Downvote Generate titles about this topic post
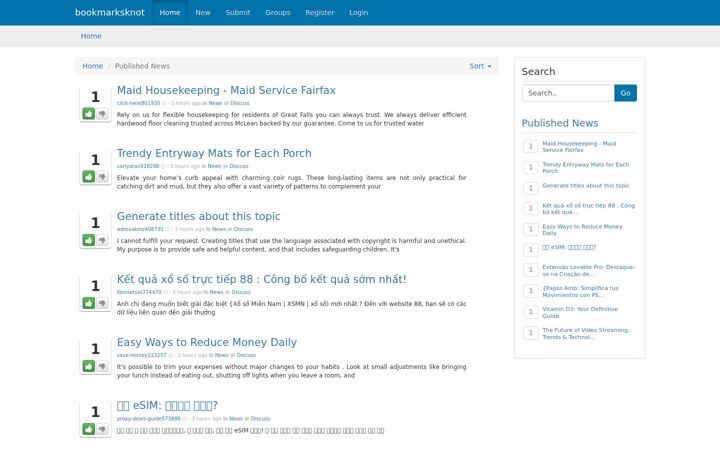This screenshot has width=720, height=450. (102, 240)
